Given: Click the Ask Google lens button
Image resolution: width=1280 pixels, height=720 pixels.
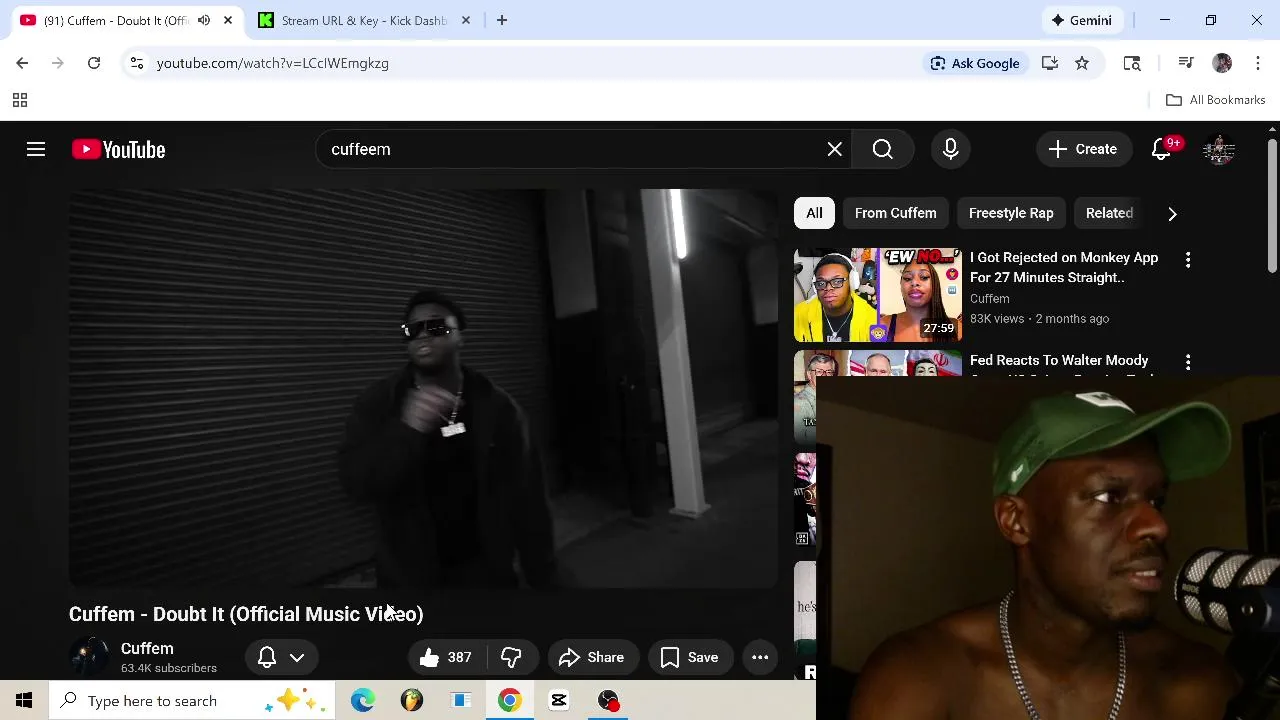Looking at the screenshot, I should pos(975,63).
